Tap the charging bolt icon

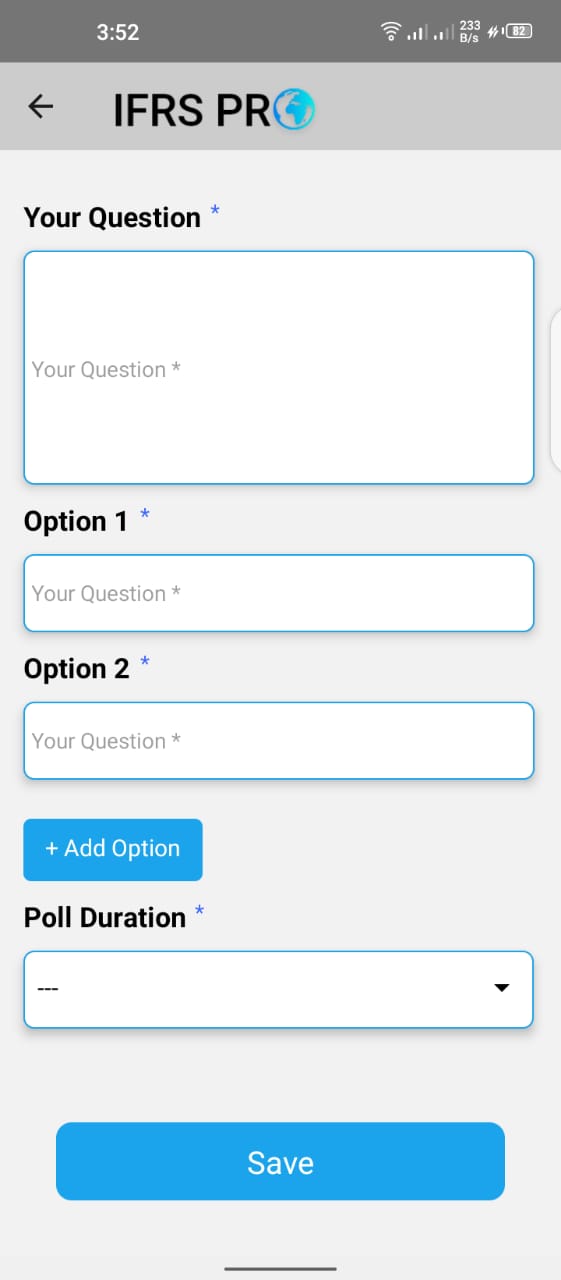coord(494,32)
